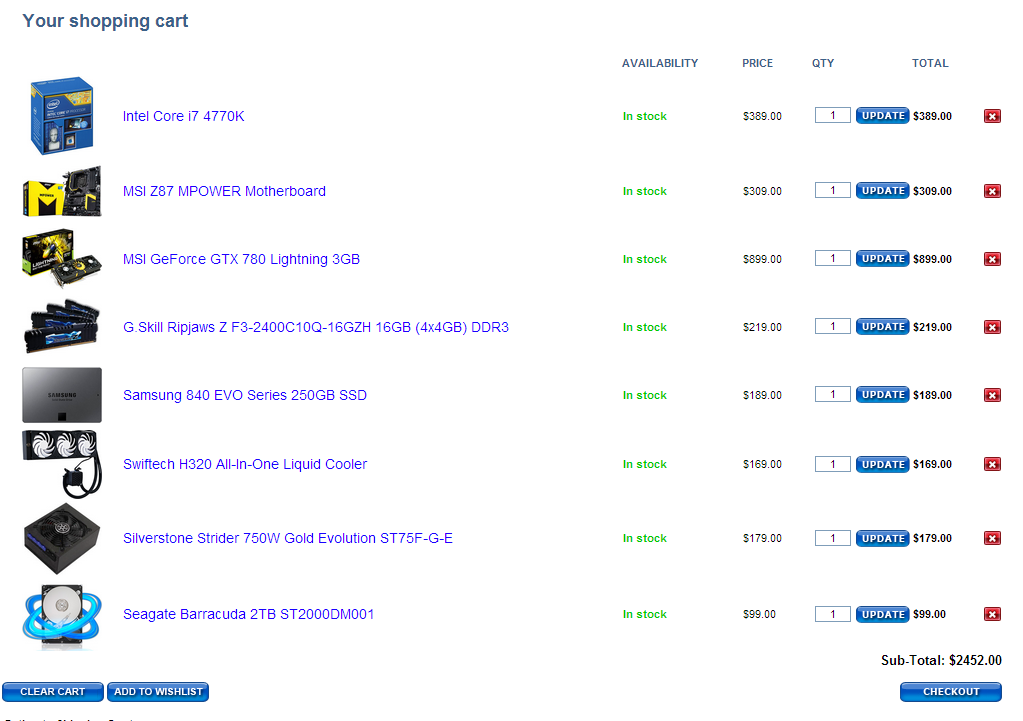Image resolution: width=1023 pixels, height=721 pixels.
Task: Open the GTX 780 Lightning product image
Action: pyautogui.click(x=62, y=258)
